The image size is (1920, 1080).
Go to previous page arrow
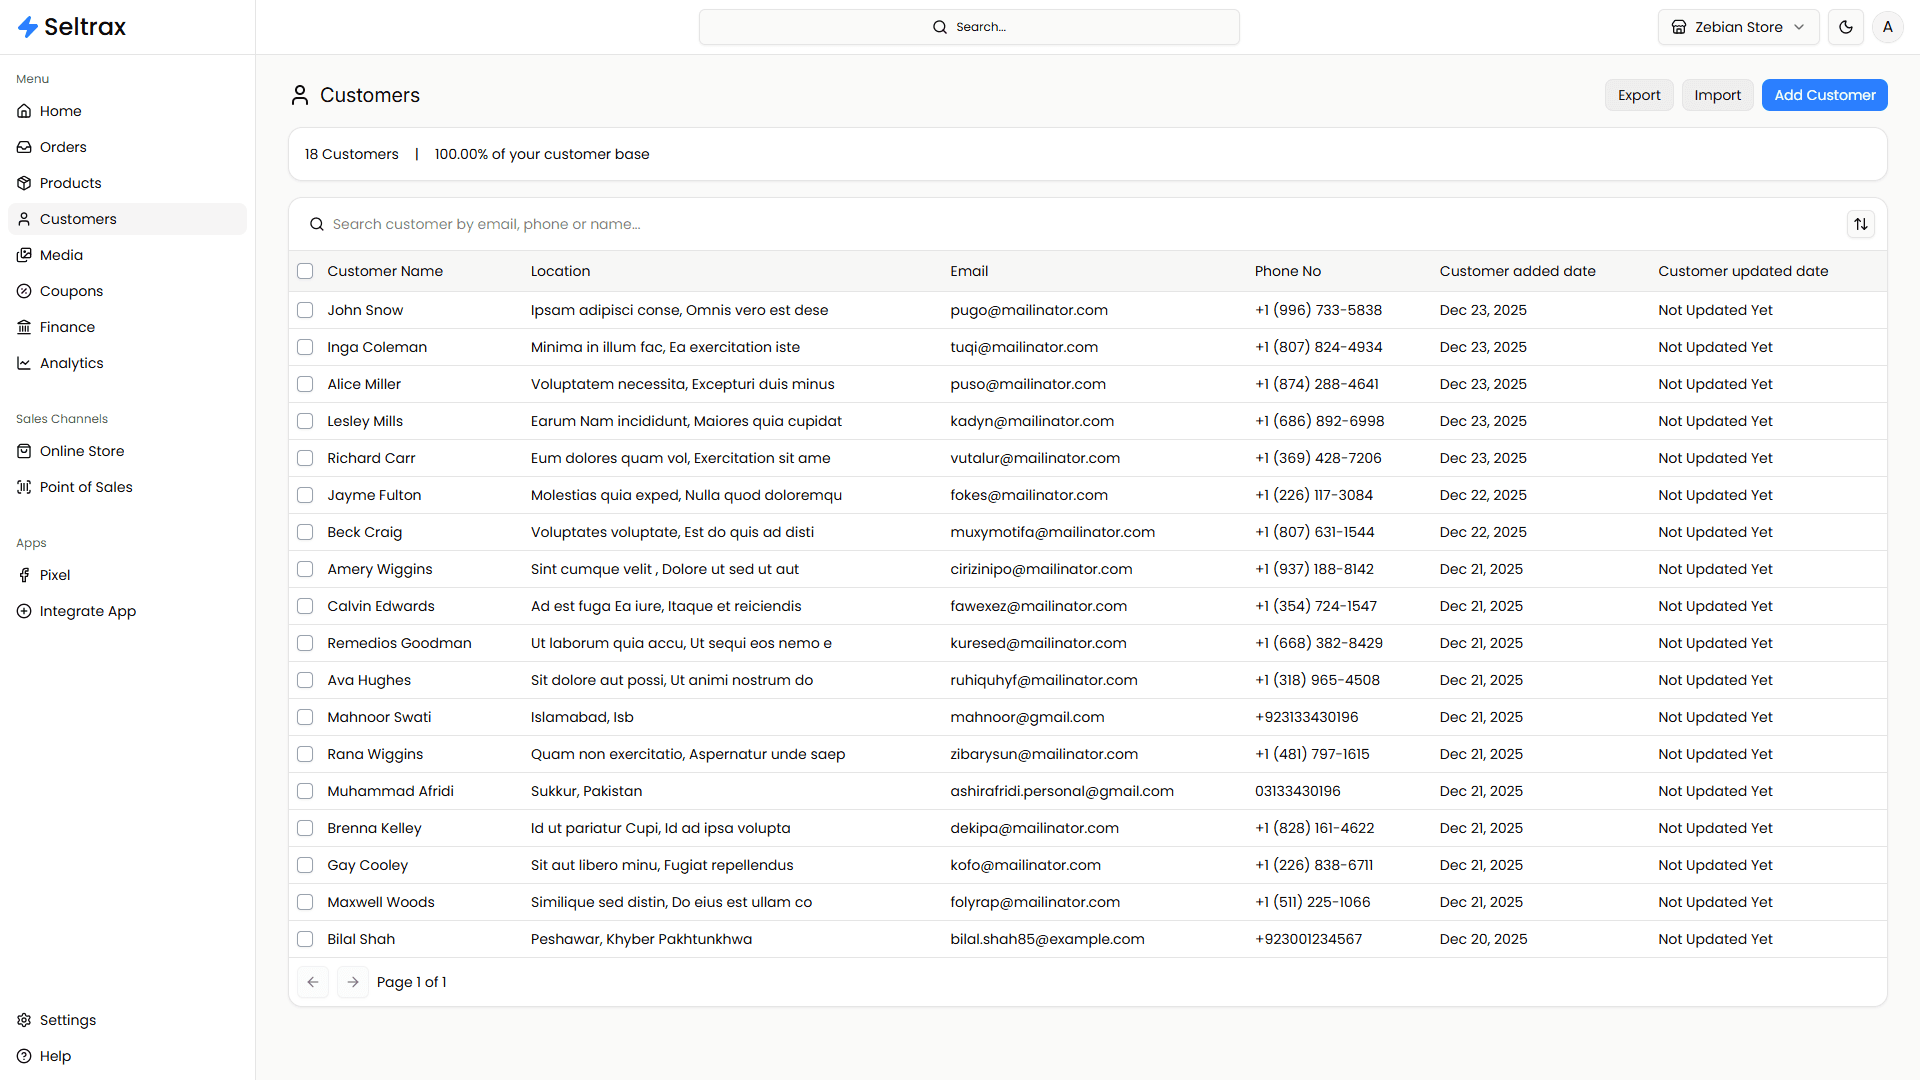pos(313,982)
